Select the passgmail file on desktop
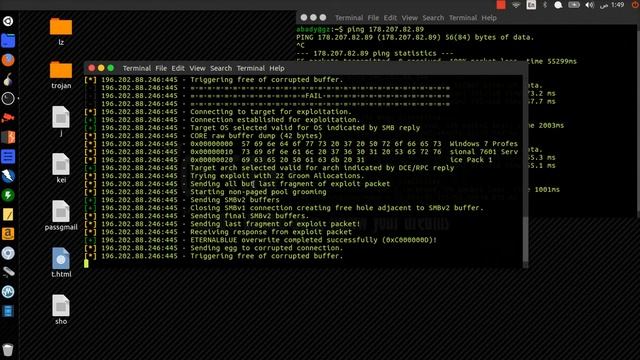Viewport: 640px width, 360px height. [x=61, y=215]
